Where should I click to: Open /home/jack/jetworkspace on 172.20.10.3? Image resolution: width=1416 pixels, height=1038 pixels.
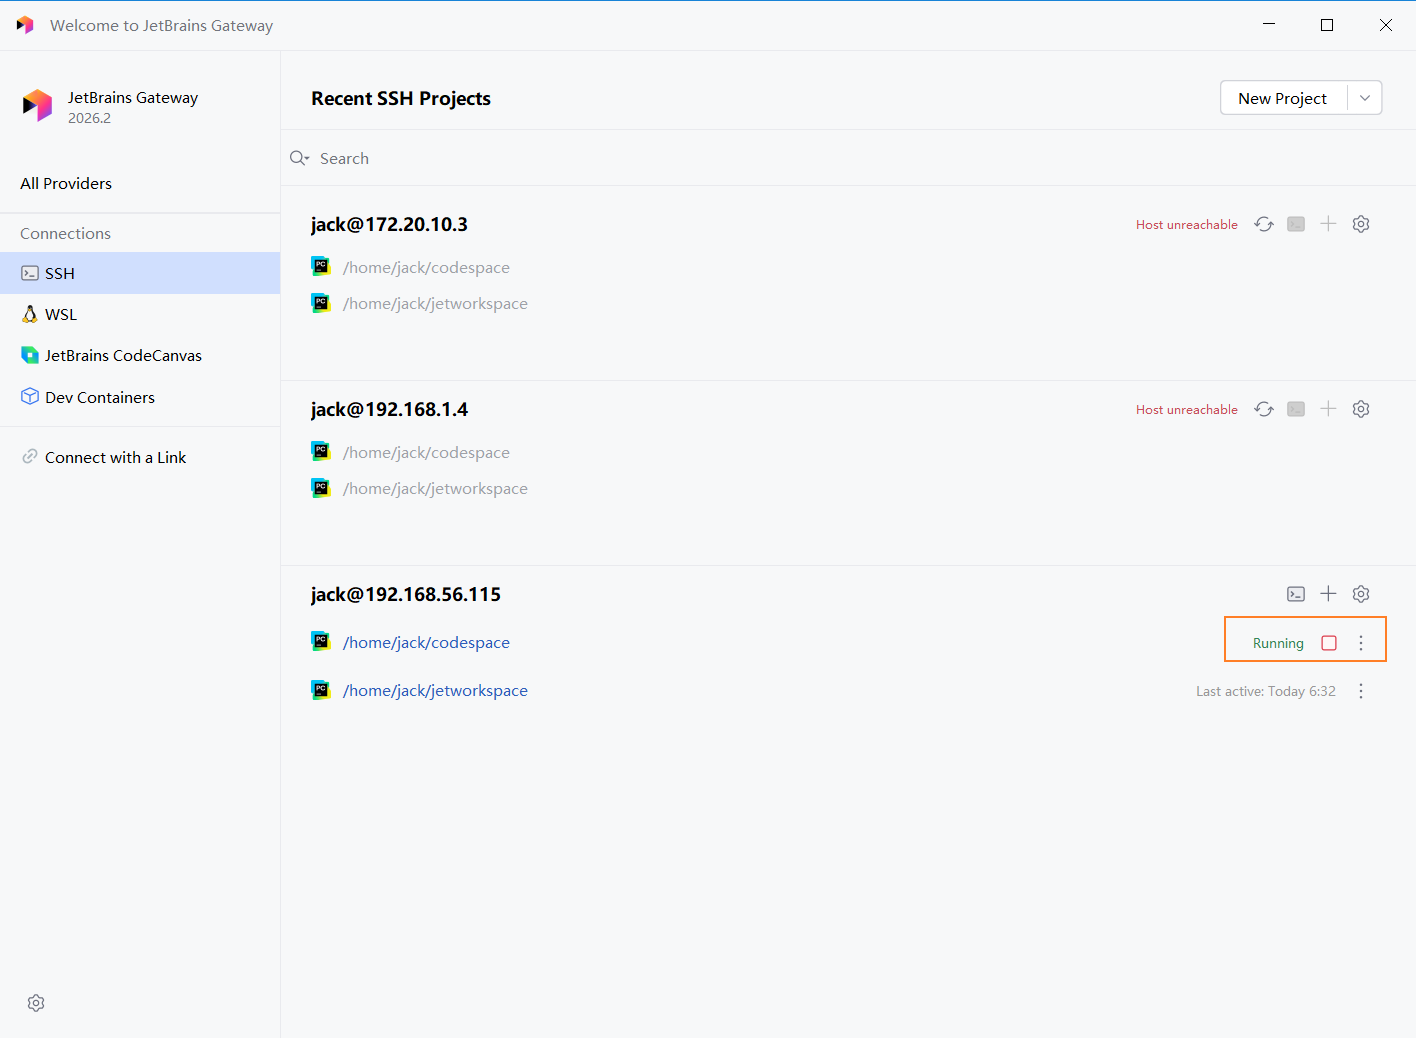tap(435, 303)
